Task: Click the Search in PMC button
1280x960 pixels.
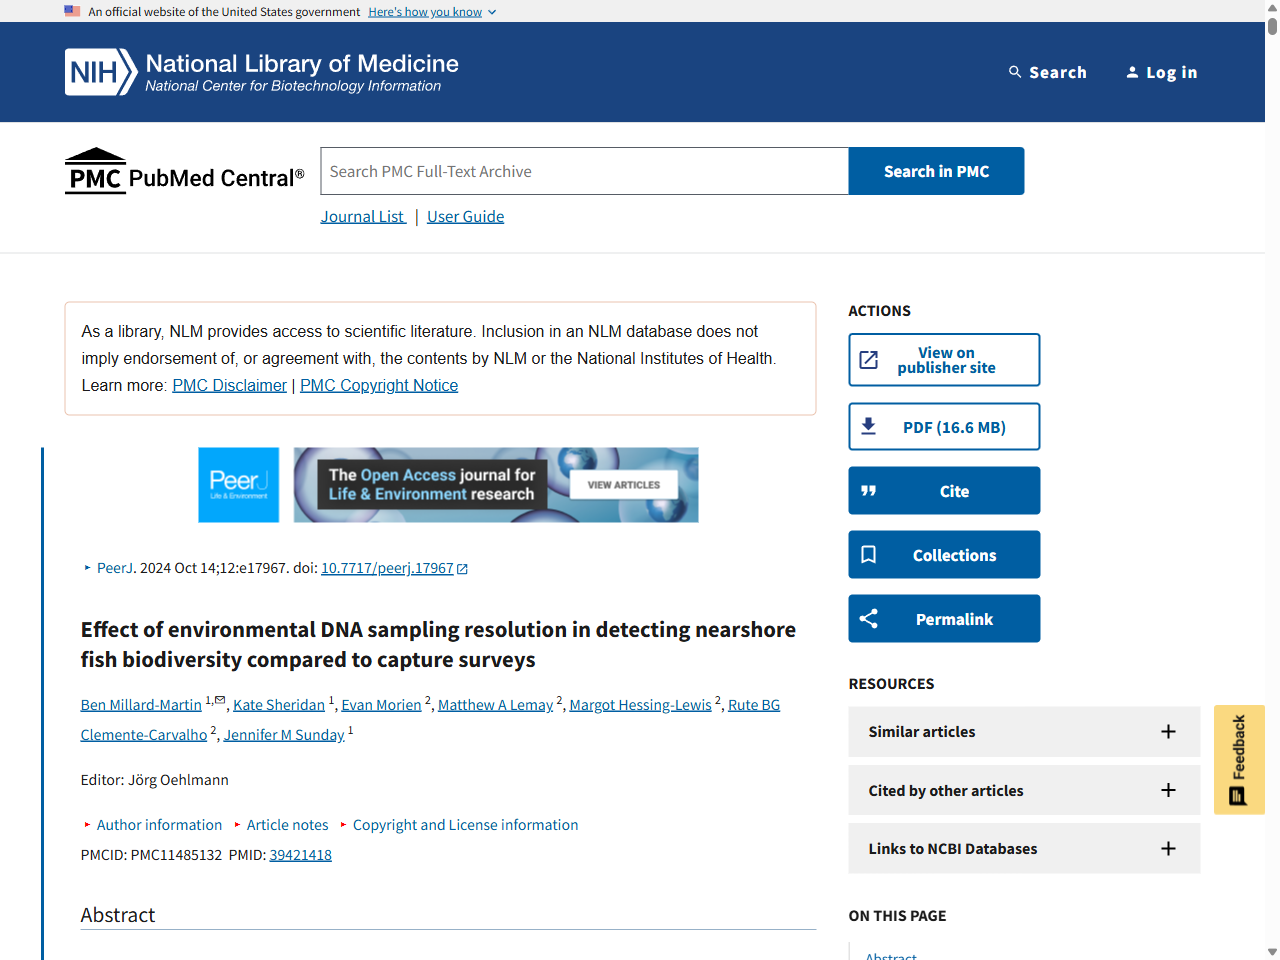Action: coord(936,171)
